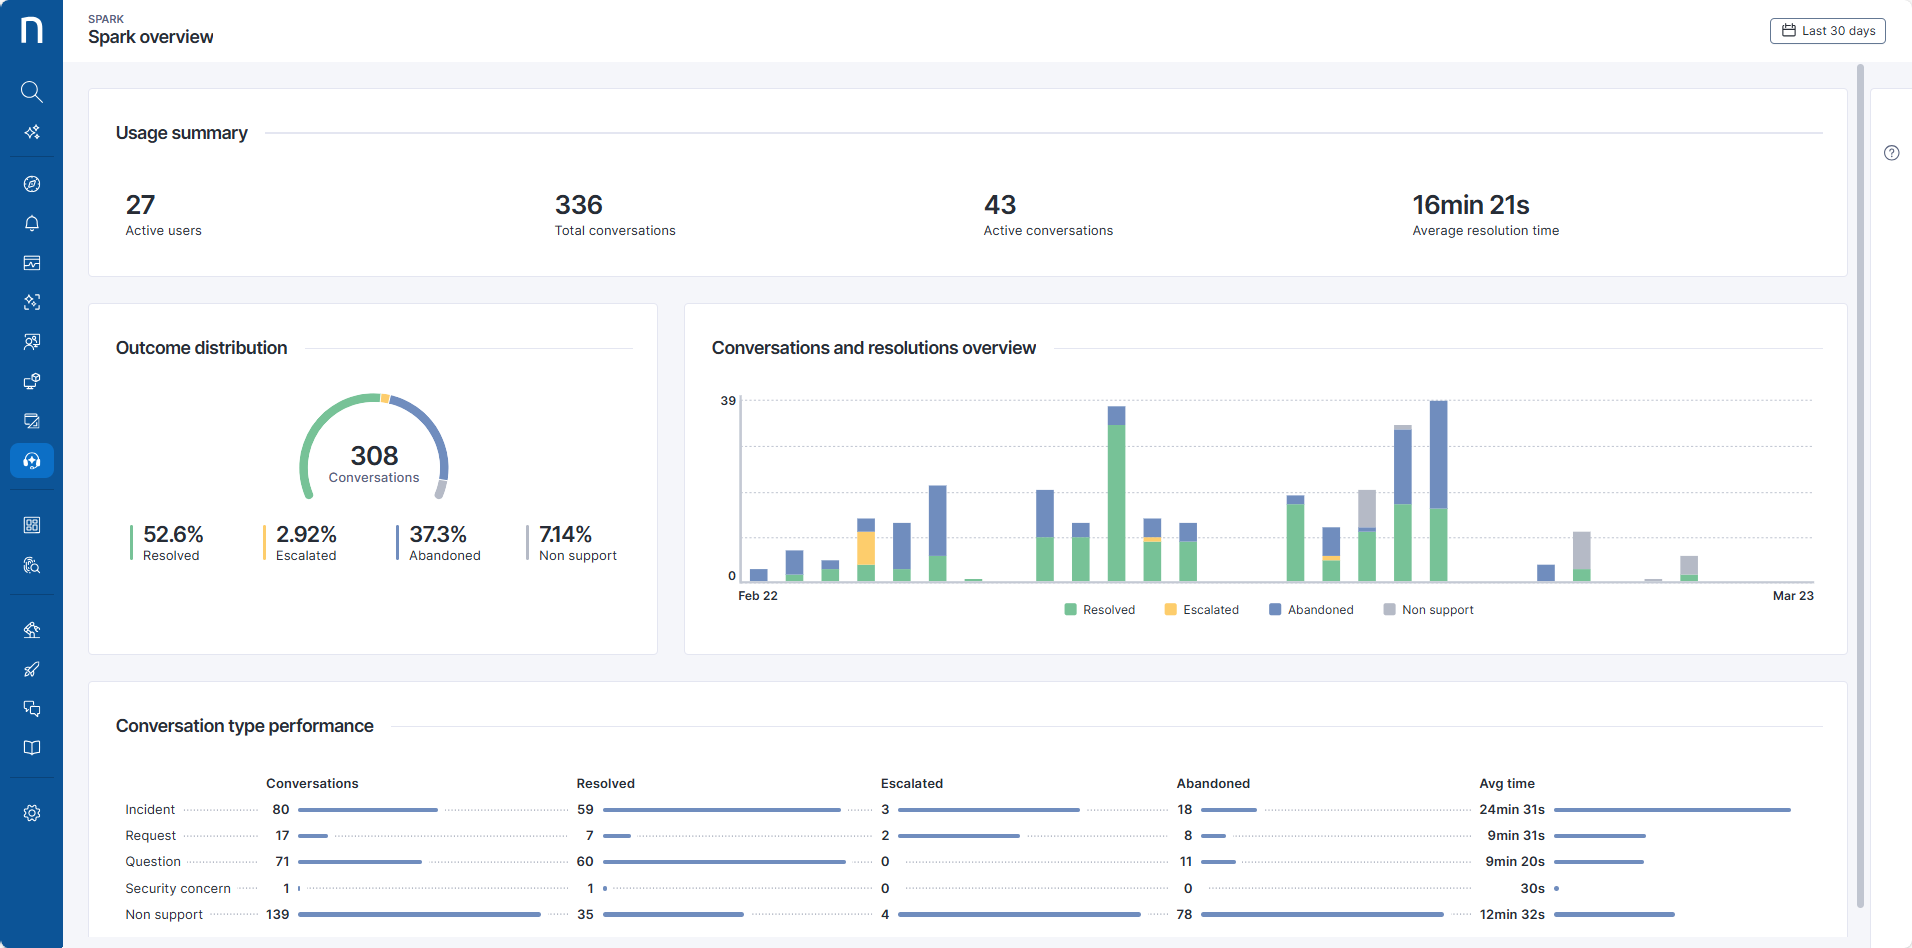The height and width of the screenshot is (948, 1912).
Task: Toggle Abandoned series in chart legend
Action: [1311, 610]
